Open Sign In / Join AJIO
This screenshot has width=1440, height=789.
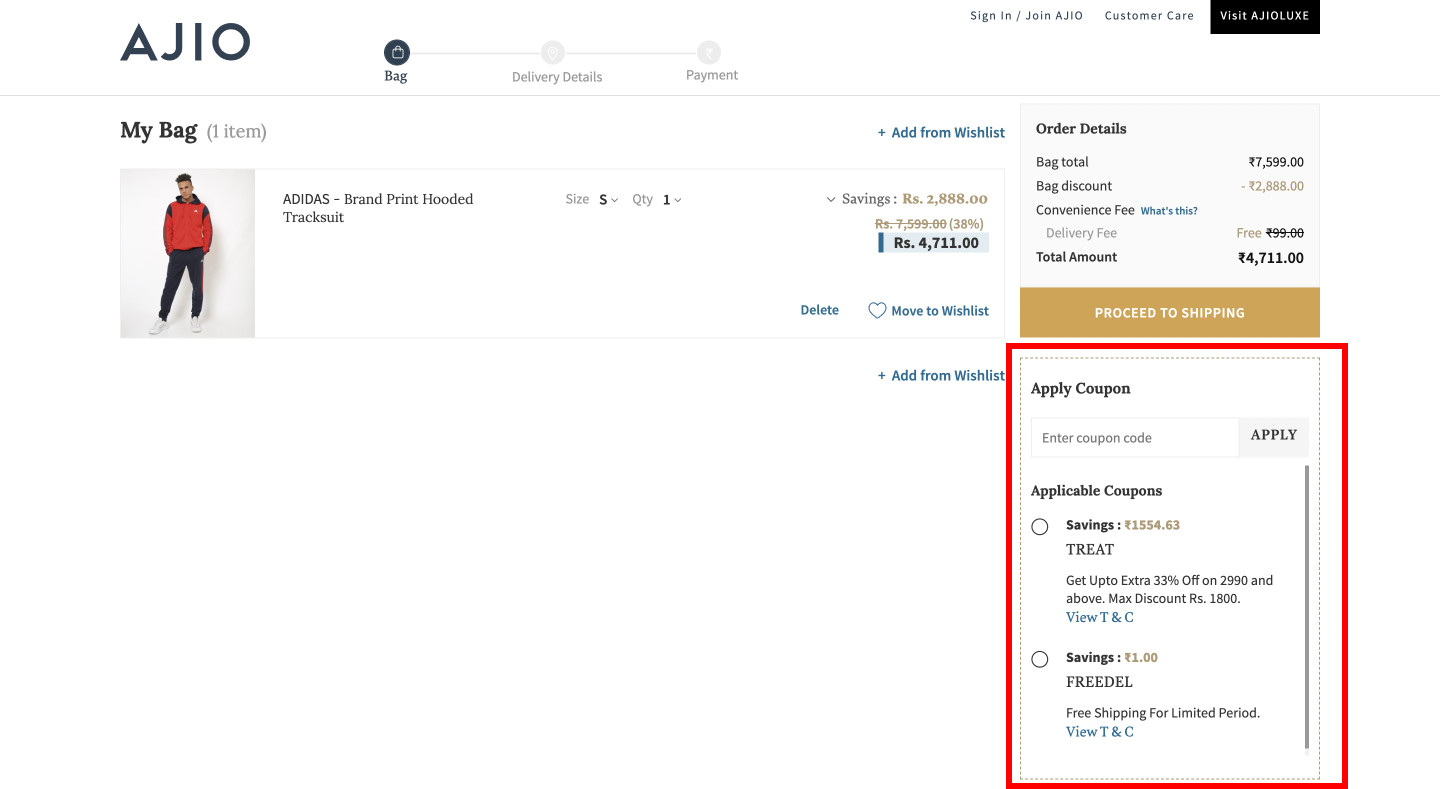point(1026,16)
